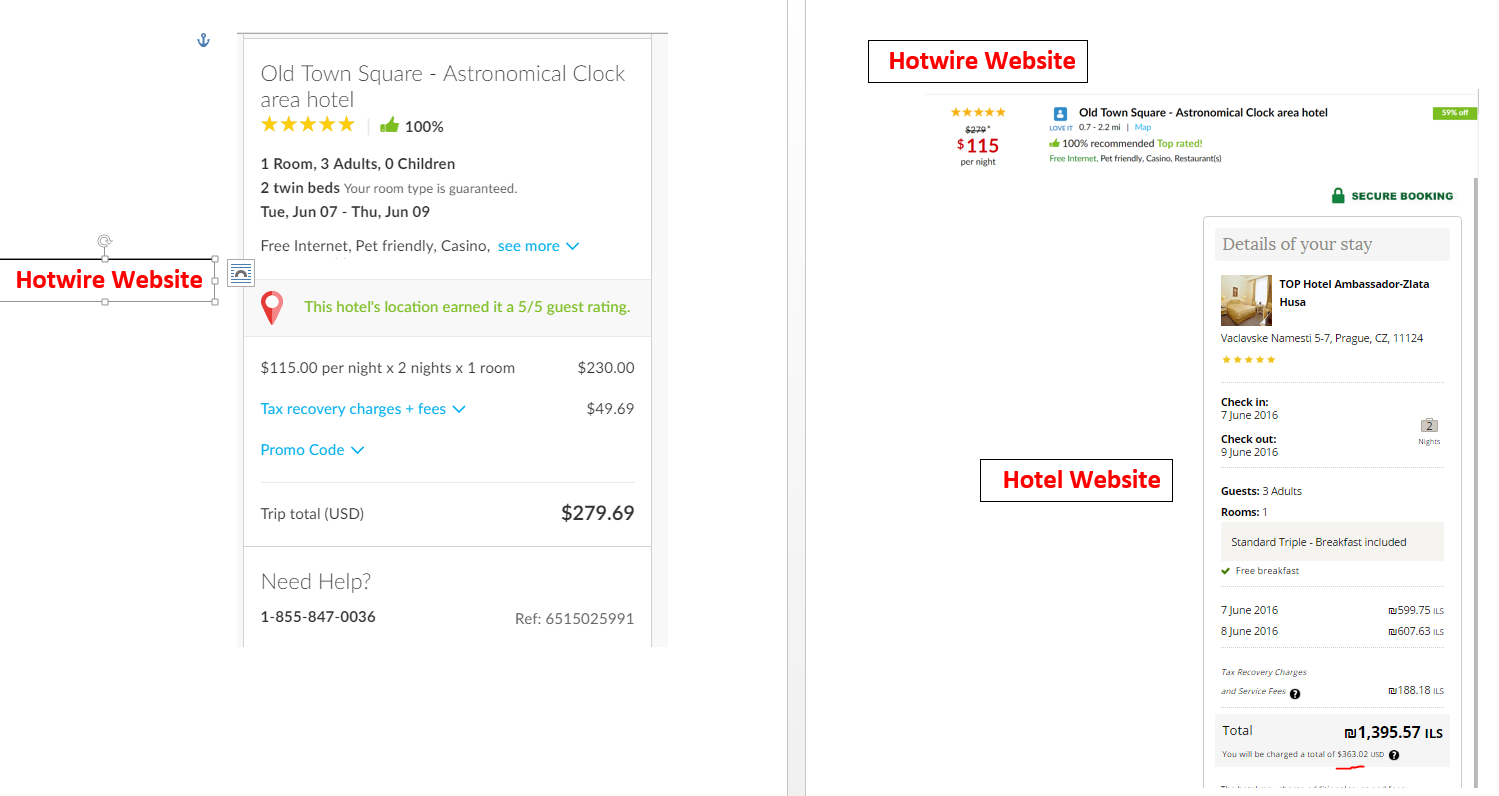This screenshot has height=796, width=1499.
Task: Click the 2 Nights calendar icon
Action: [1429, 425]
